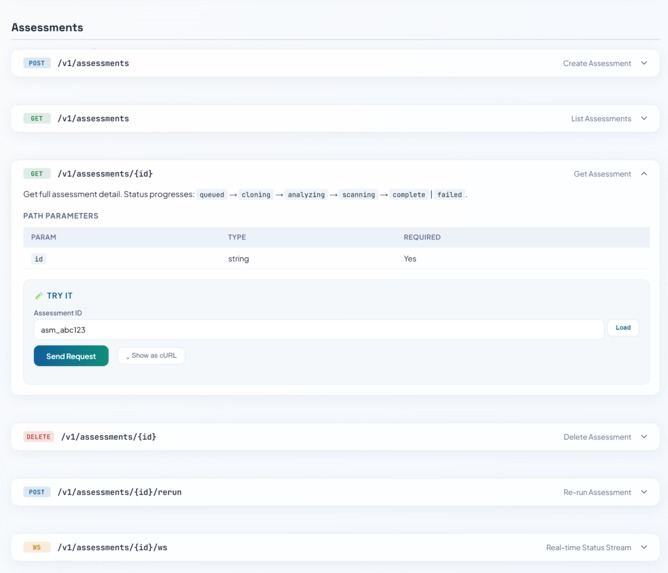
Task: Click the REQUIRED column header
Action: click(422, 237)
